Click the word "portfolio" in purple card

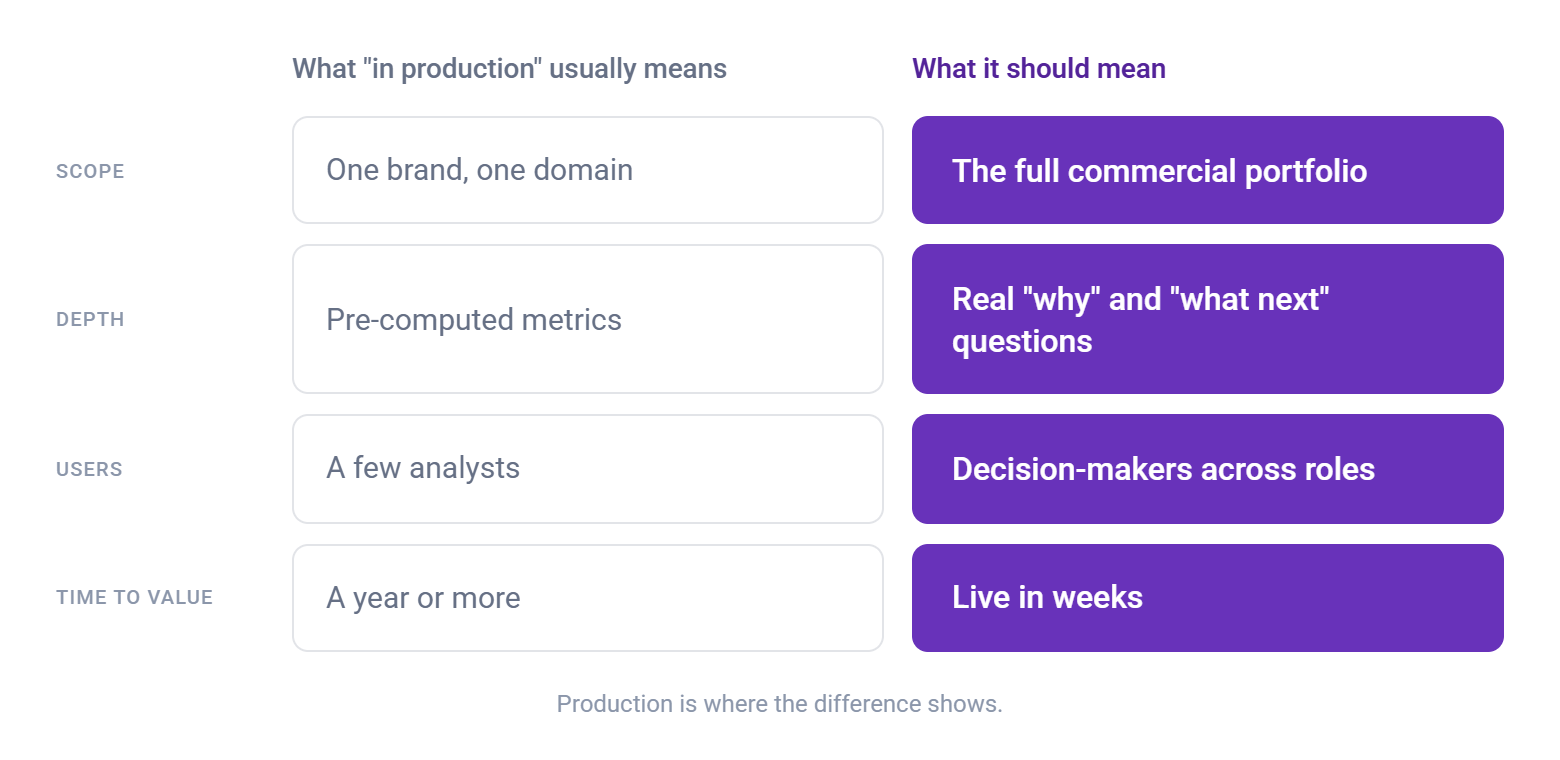click(1306, 171)
